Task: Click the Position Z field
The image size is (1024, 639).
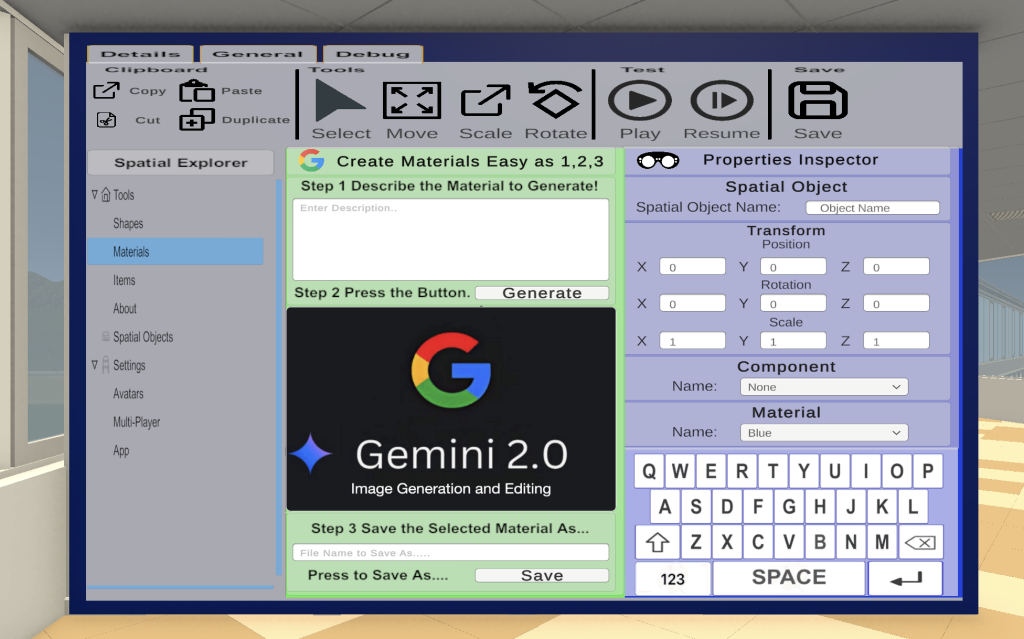Action: pyautogui.click(x=896, y=267)
